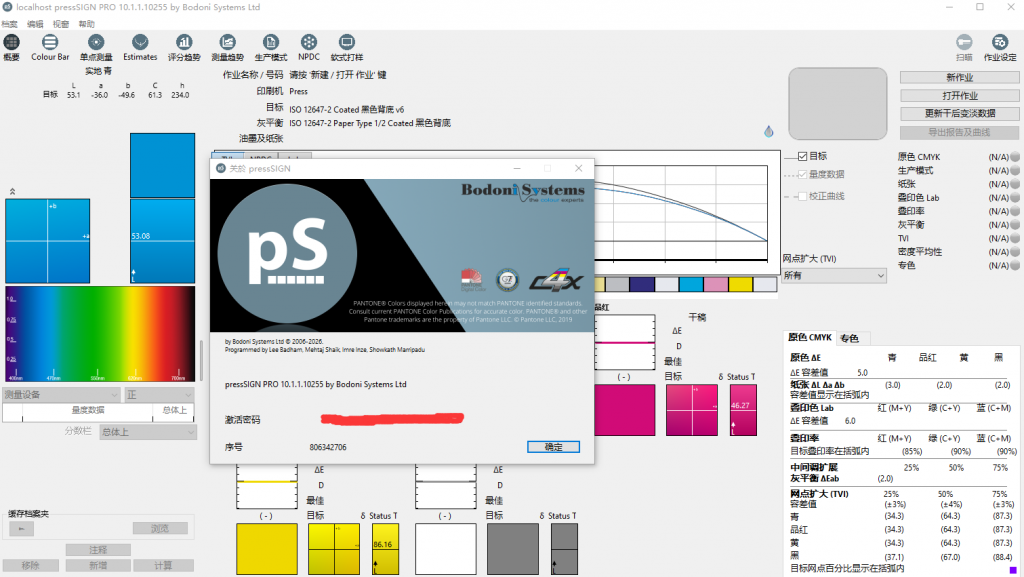Open the 帮助 menu

coord(86,24)
